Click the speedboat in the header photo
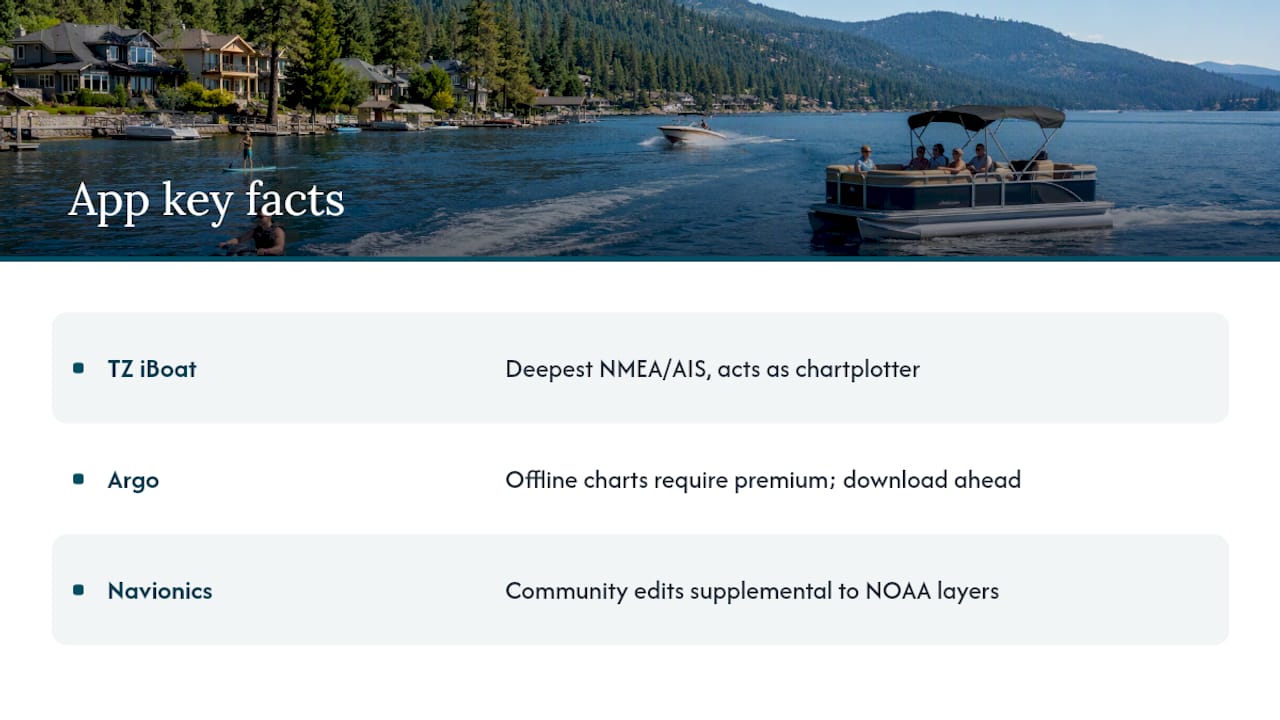 (x=691, y=133)
